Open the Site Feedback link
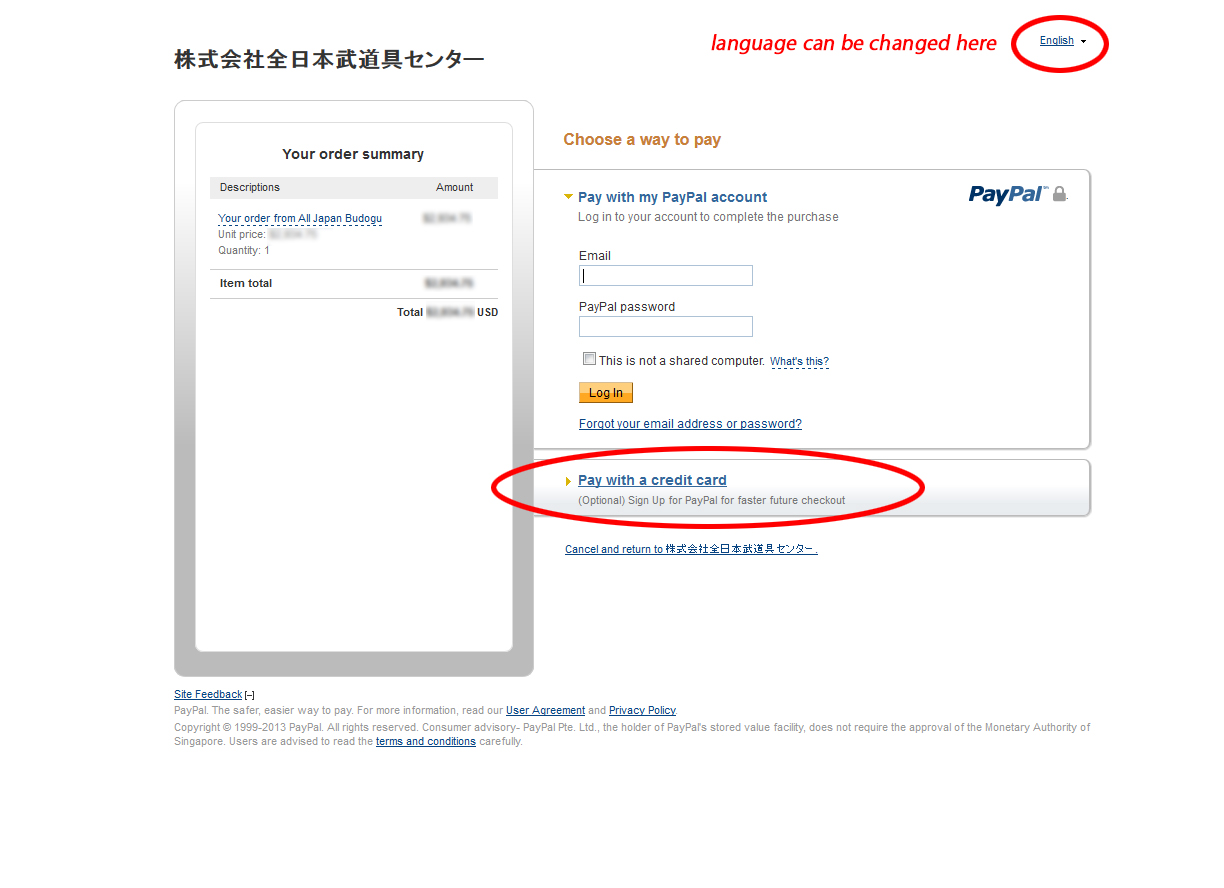The width and height of the screenshot is (1224, 888). tap(208, 694)
